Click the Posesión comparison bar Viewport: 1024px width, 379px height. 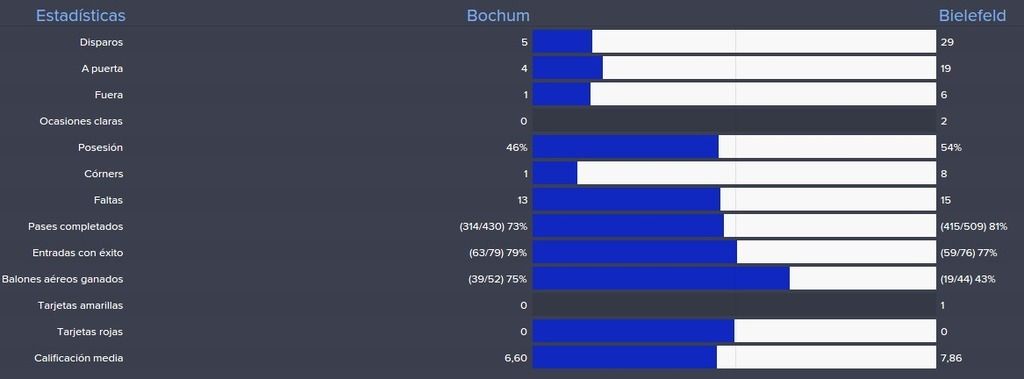click(734, 147)
